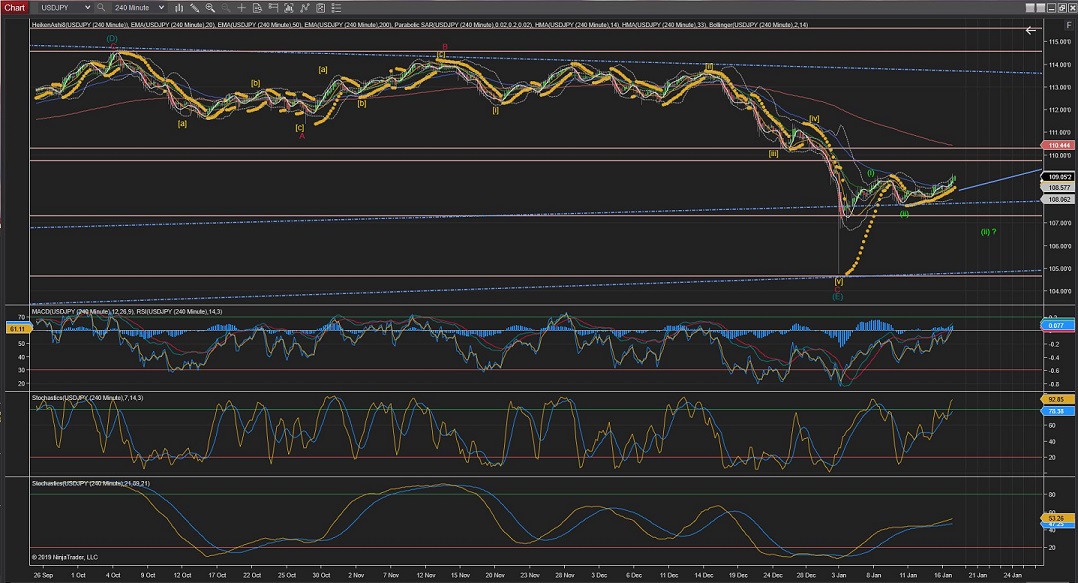The image size is (1078, 583).
Task: Click the [v] wave label near low
Action: [x=839, y=281]
